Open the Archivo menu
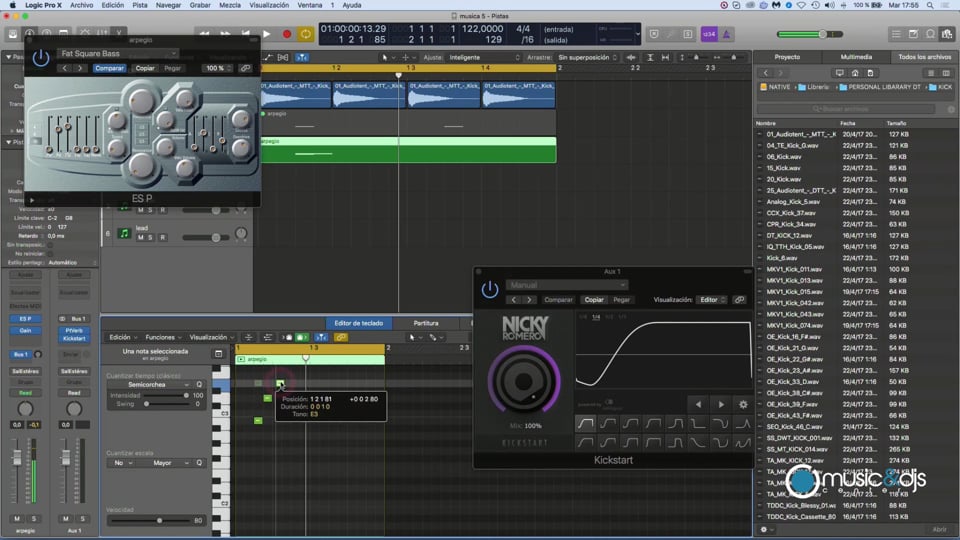Screen dimensions: 960x540 (x=81, y=5)
